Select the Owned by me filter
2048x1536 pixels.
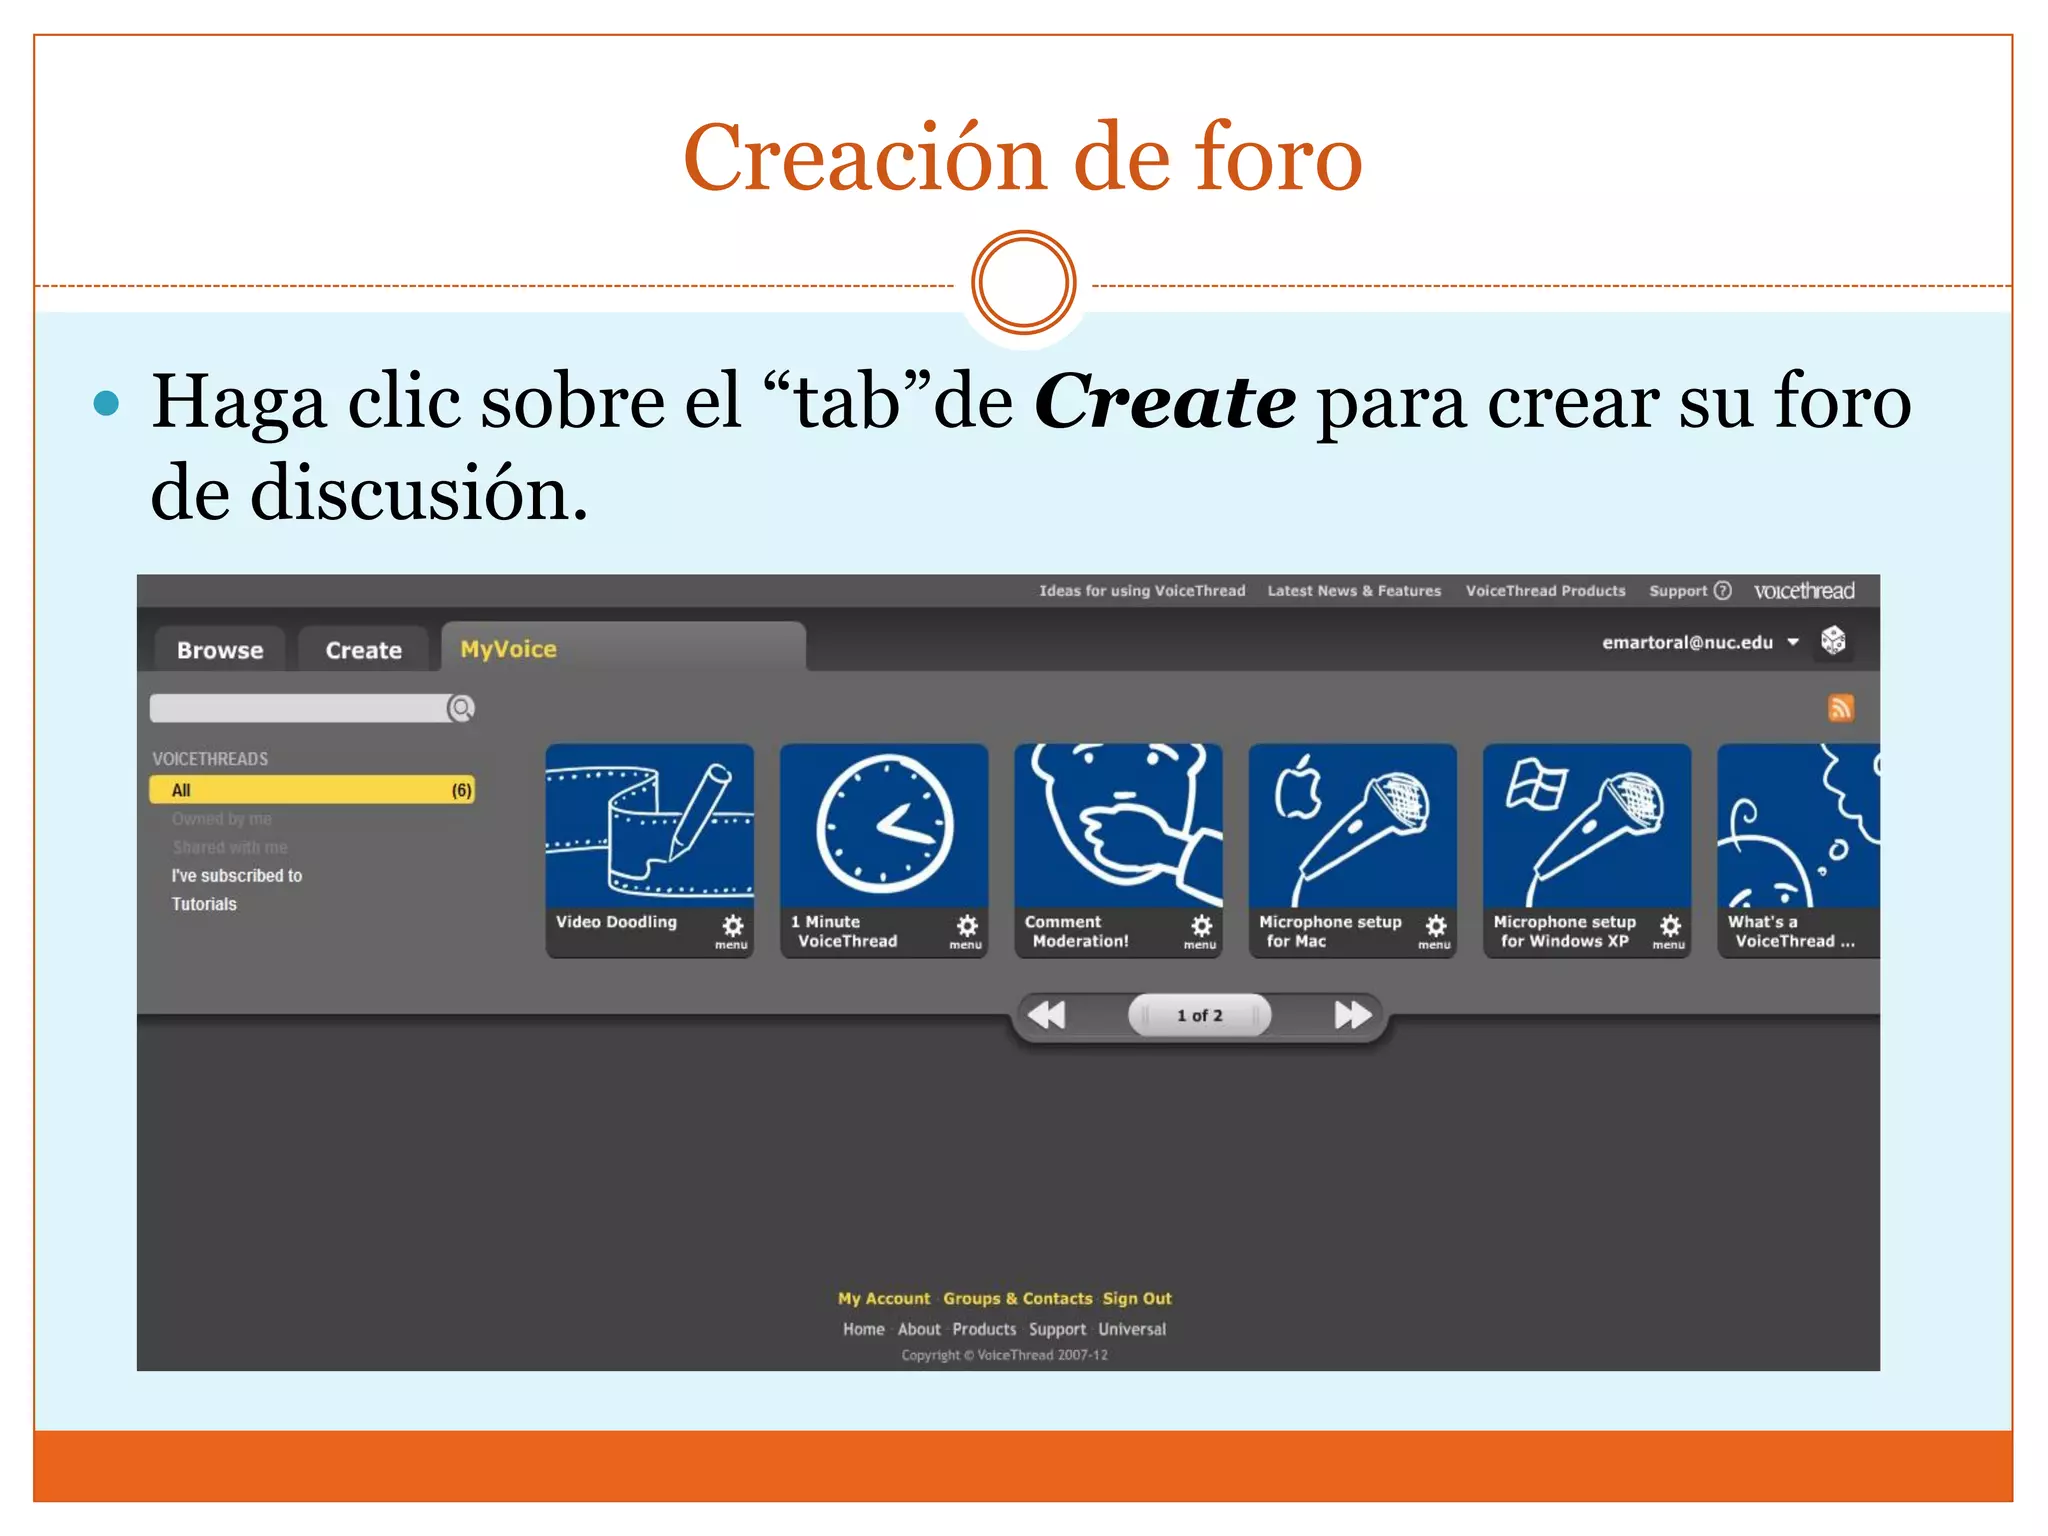click(x=221, y=819)
